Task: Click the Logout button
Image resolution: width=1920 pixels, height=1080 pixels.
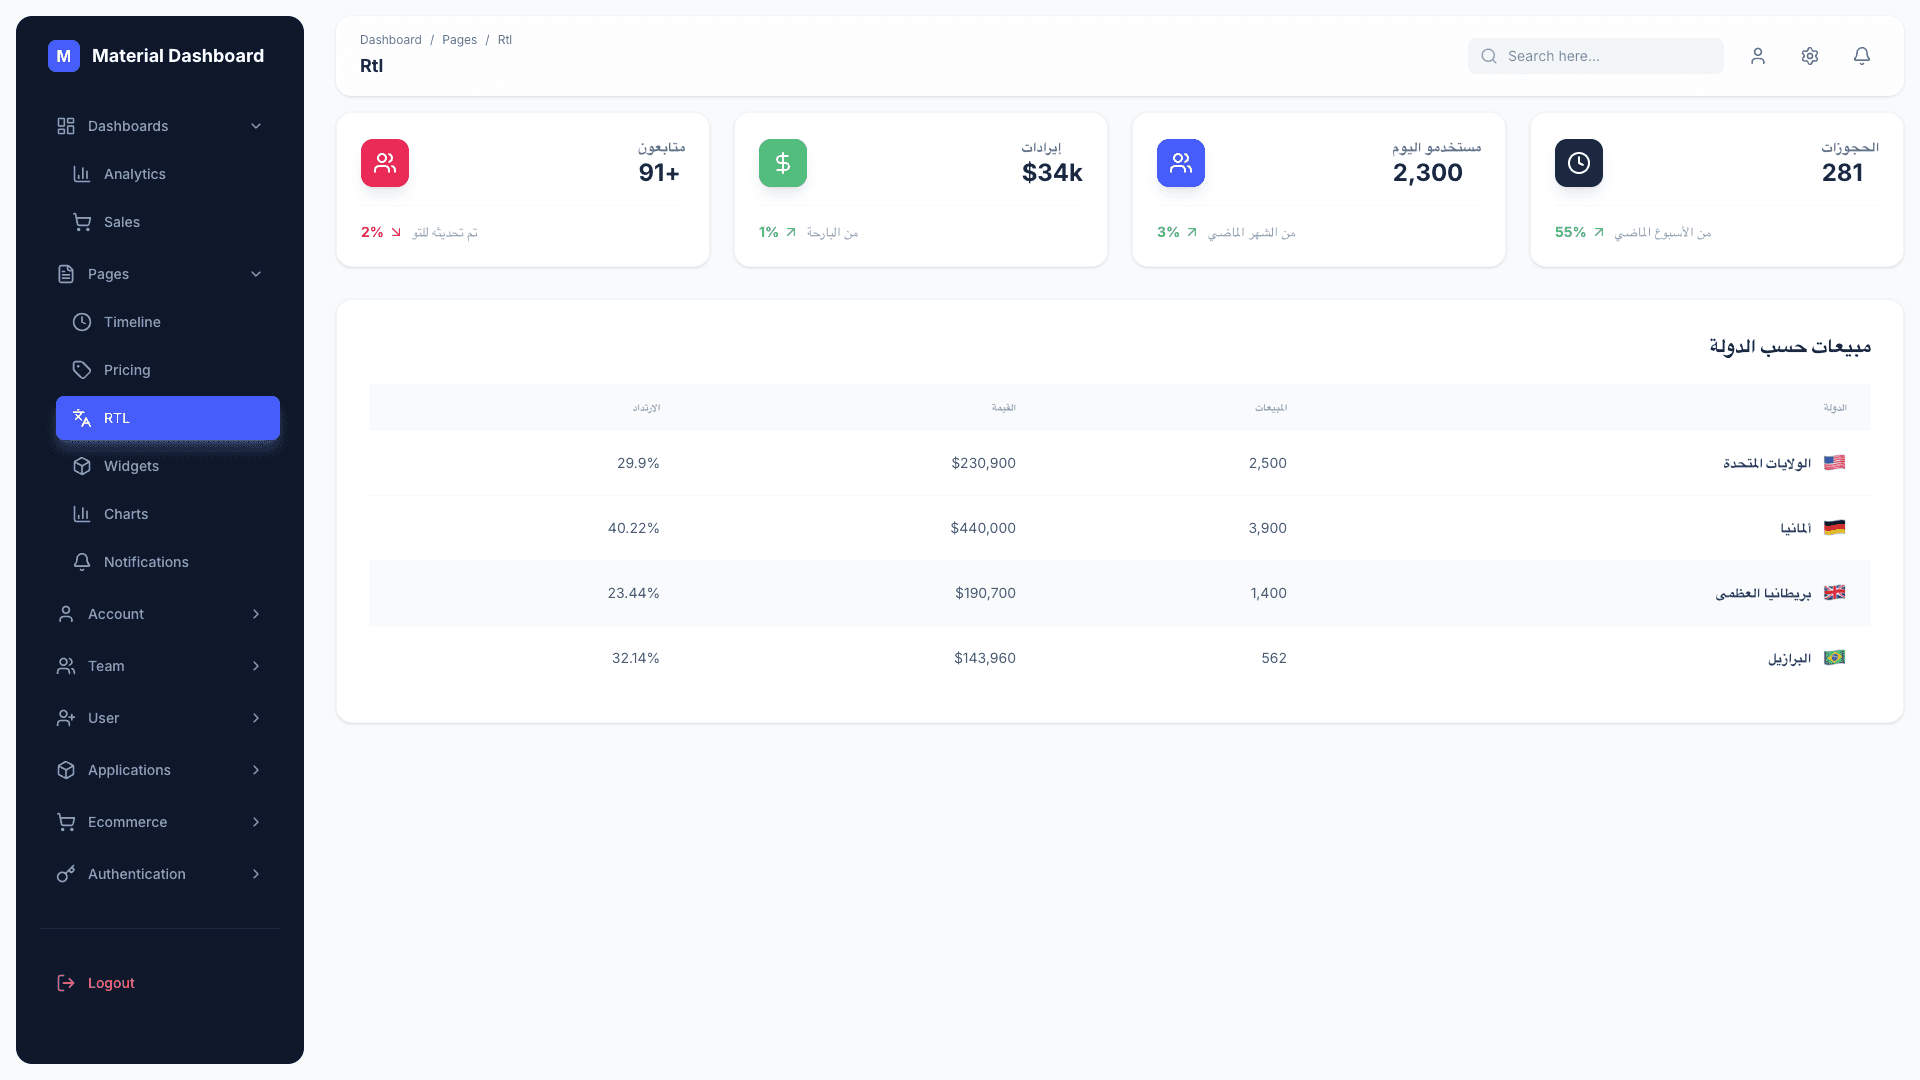Action: point(110,982)
